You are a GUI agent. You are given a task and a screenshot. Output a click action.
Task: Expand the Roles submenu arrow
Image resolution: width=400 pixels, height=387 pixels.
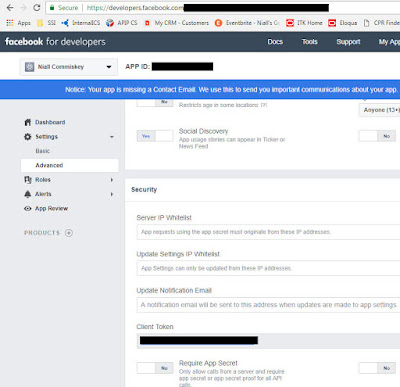click(112, 180)
